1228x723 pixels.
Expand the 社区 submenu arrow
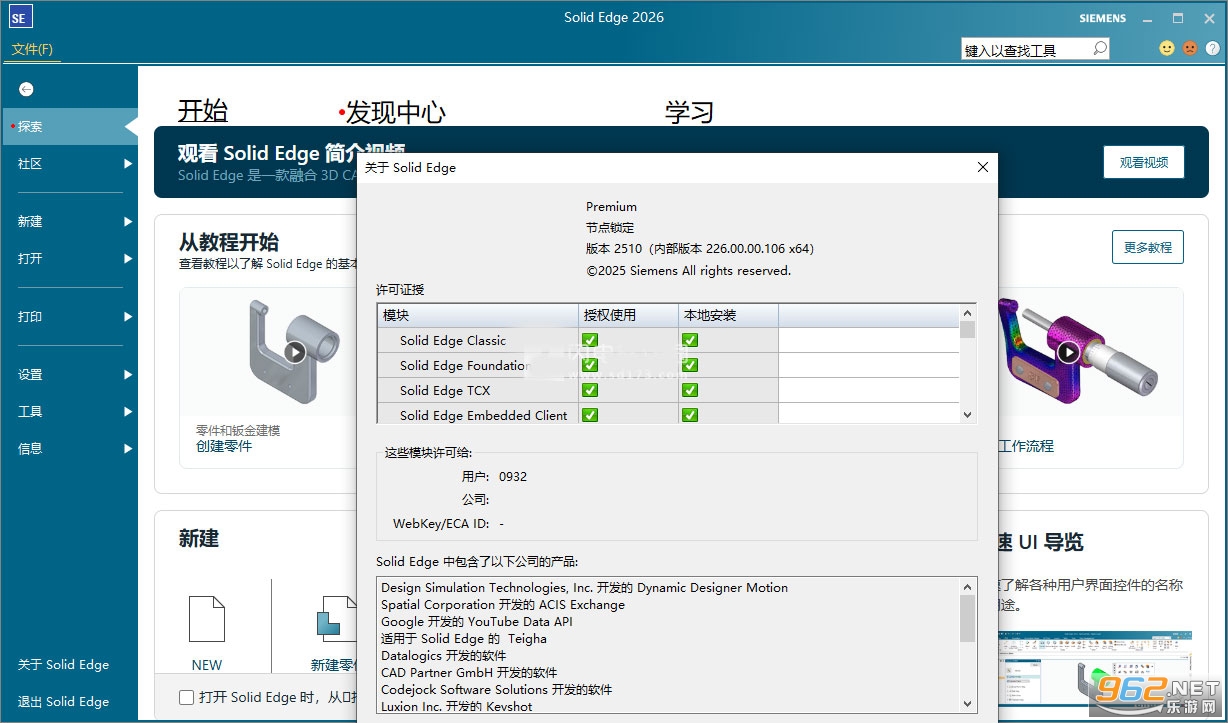(128, 163)
